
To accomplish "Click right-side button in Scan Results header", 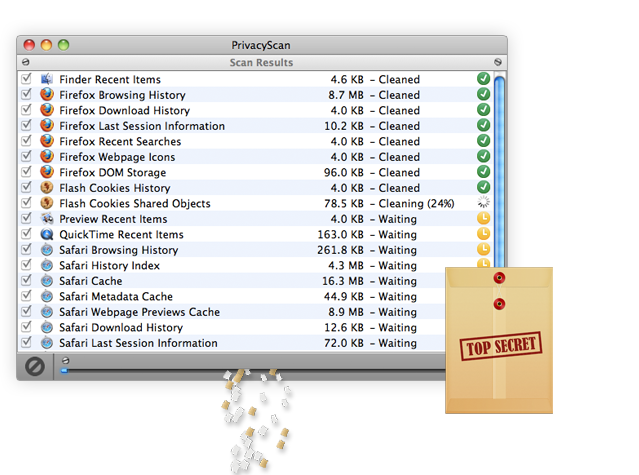I will pos(498,62).
